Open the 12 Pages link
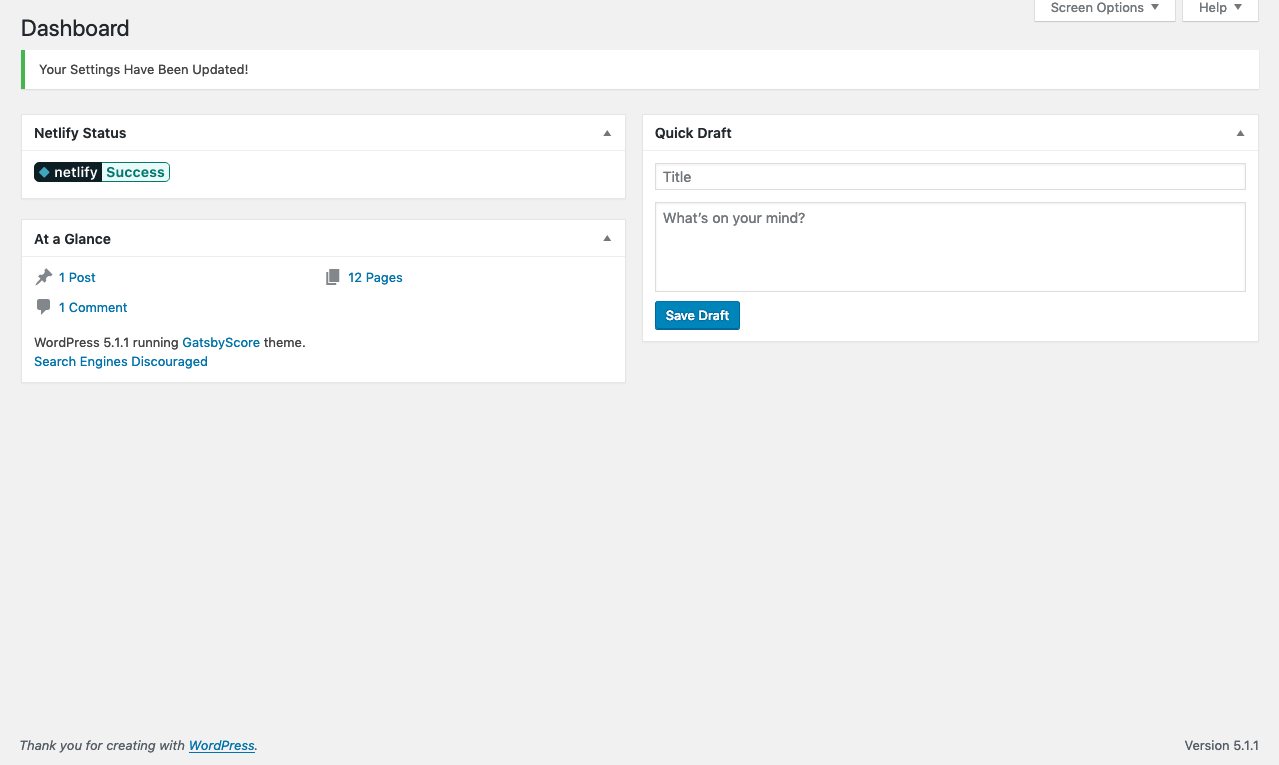The height and width of the screenshot is (765, 1279). [x=375, y=277]
